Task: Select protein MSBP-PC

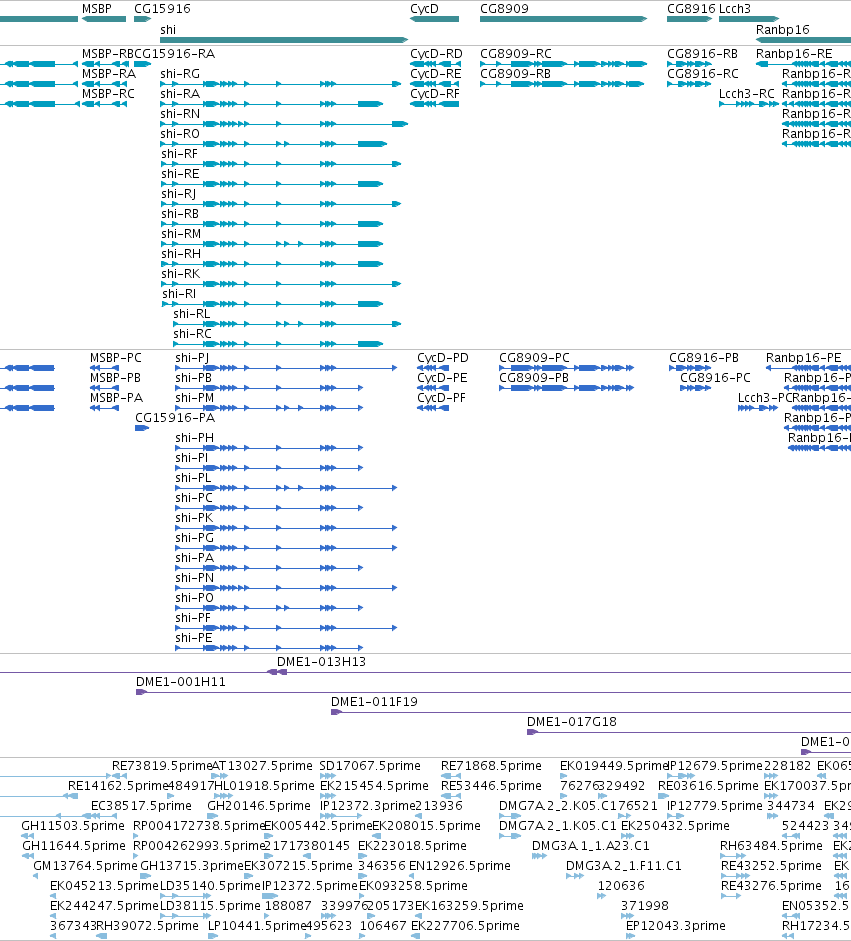Action: (x=104, y=368)
